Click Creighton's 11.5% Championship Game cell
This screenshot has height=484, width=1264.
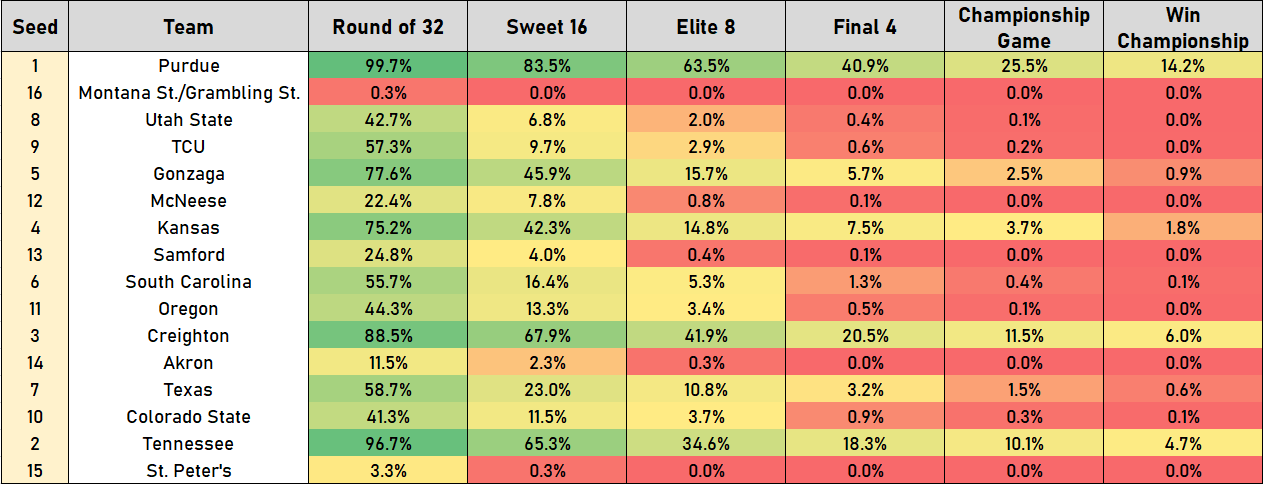(1023, 336)
